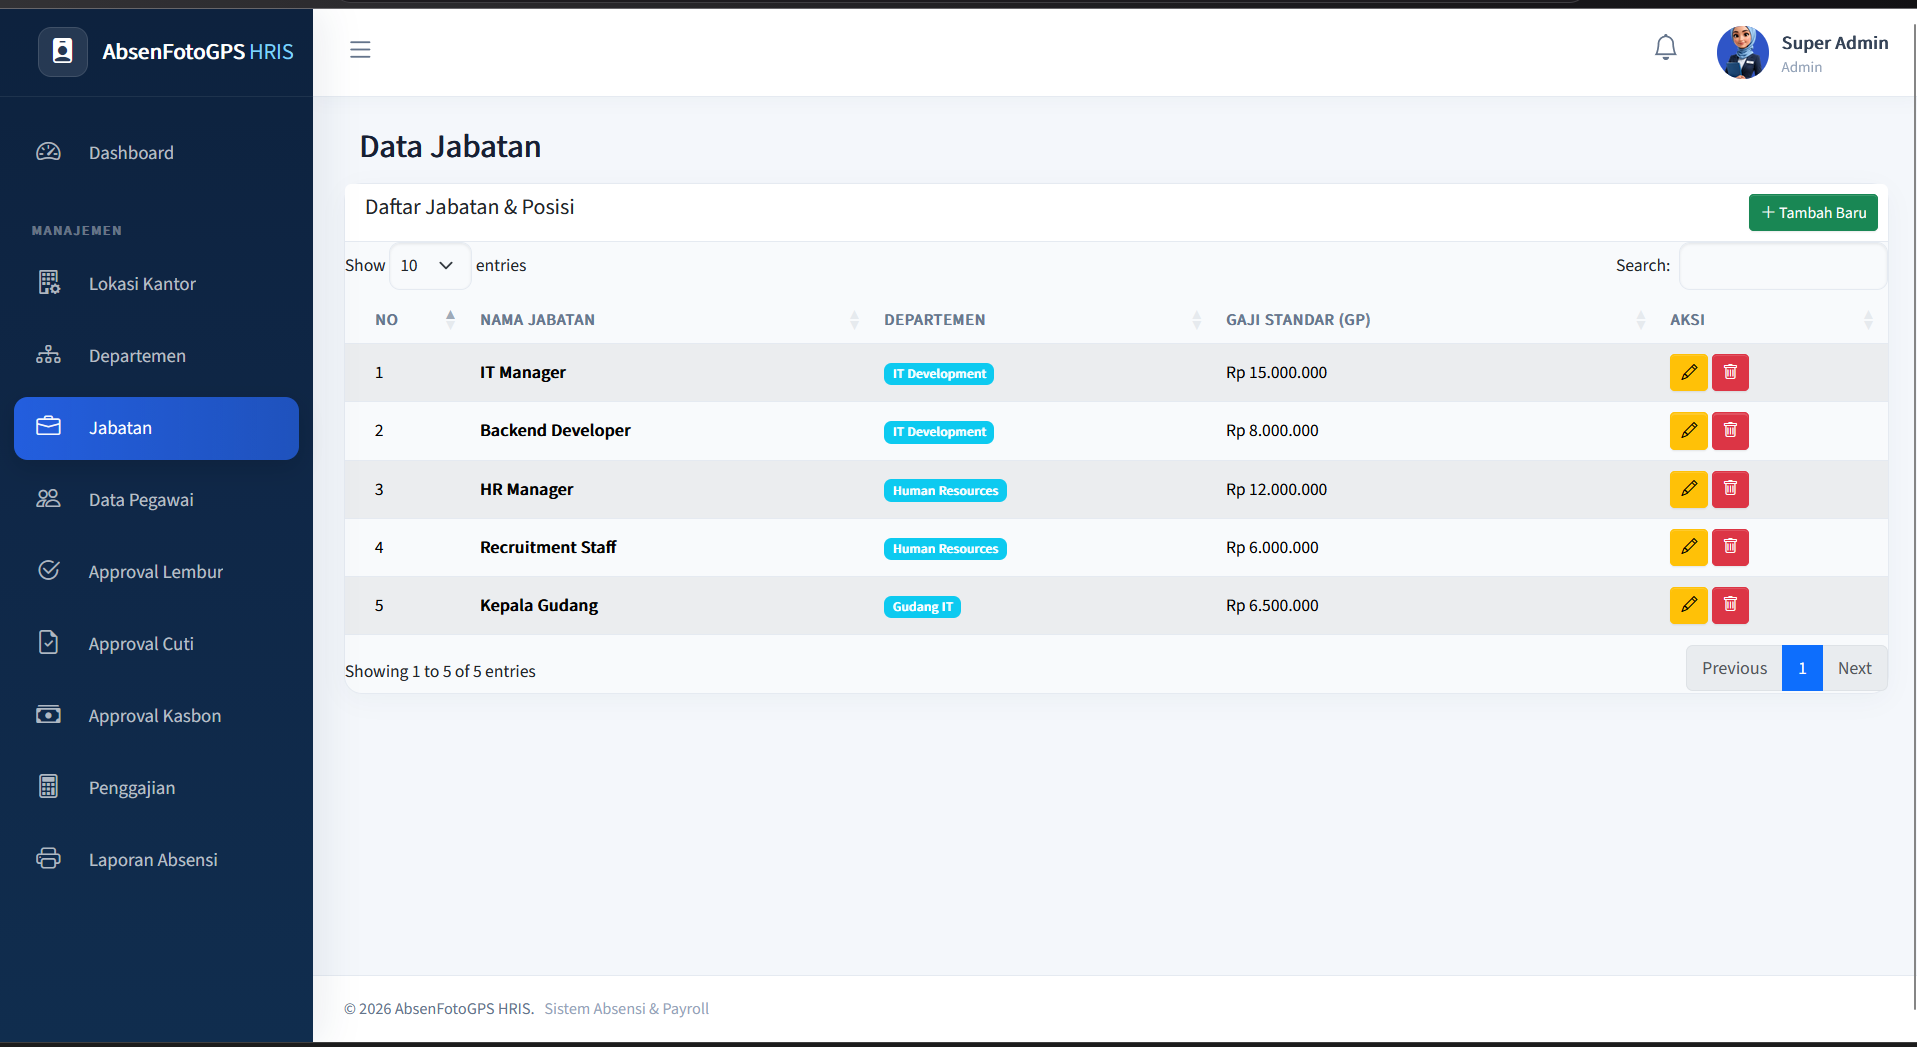
Task: Click the IT Development badge for IT Manager
Action: (x=939, y=374)
